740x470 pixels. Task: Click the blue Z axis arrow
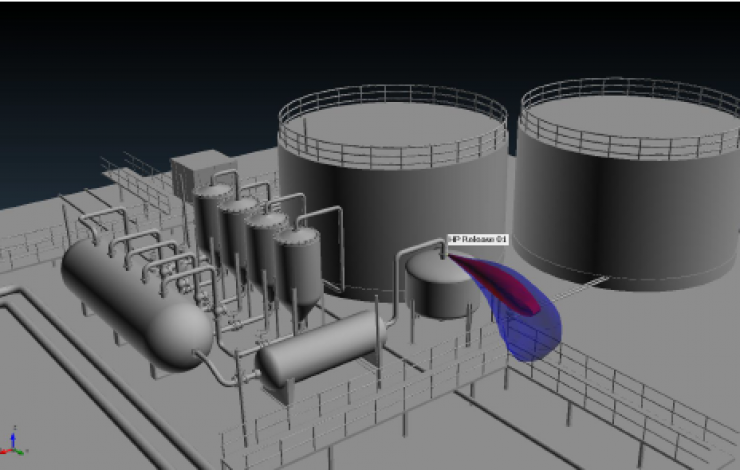(13, 436)
